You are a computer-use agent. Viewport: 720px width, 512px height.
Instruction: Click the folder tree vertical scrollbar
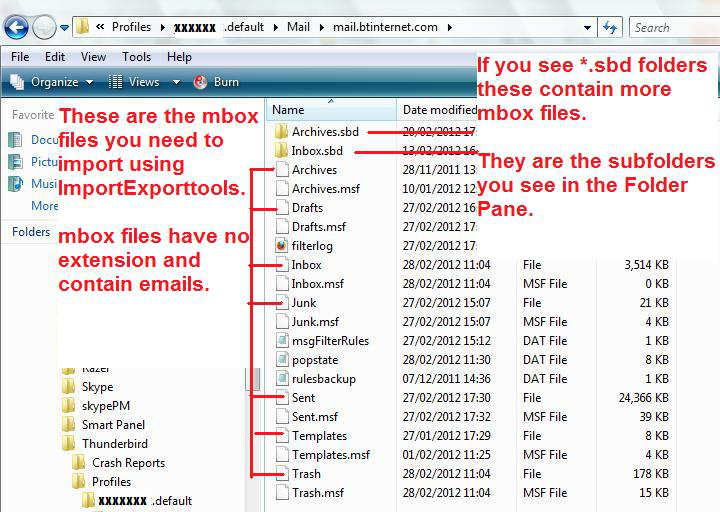[x=254, y=379]
